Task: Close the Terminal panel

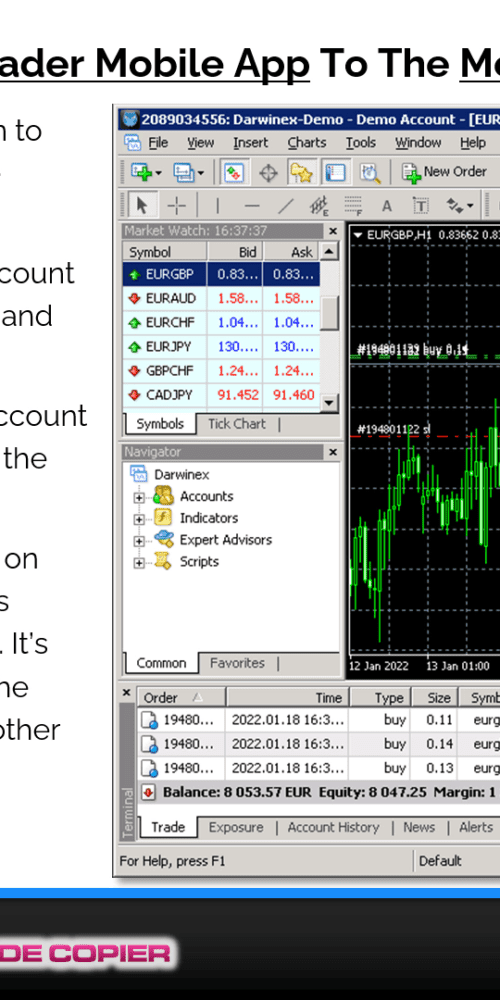Action: [126, 693]
